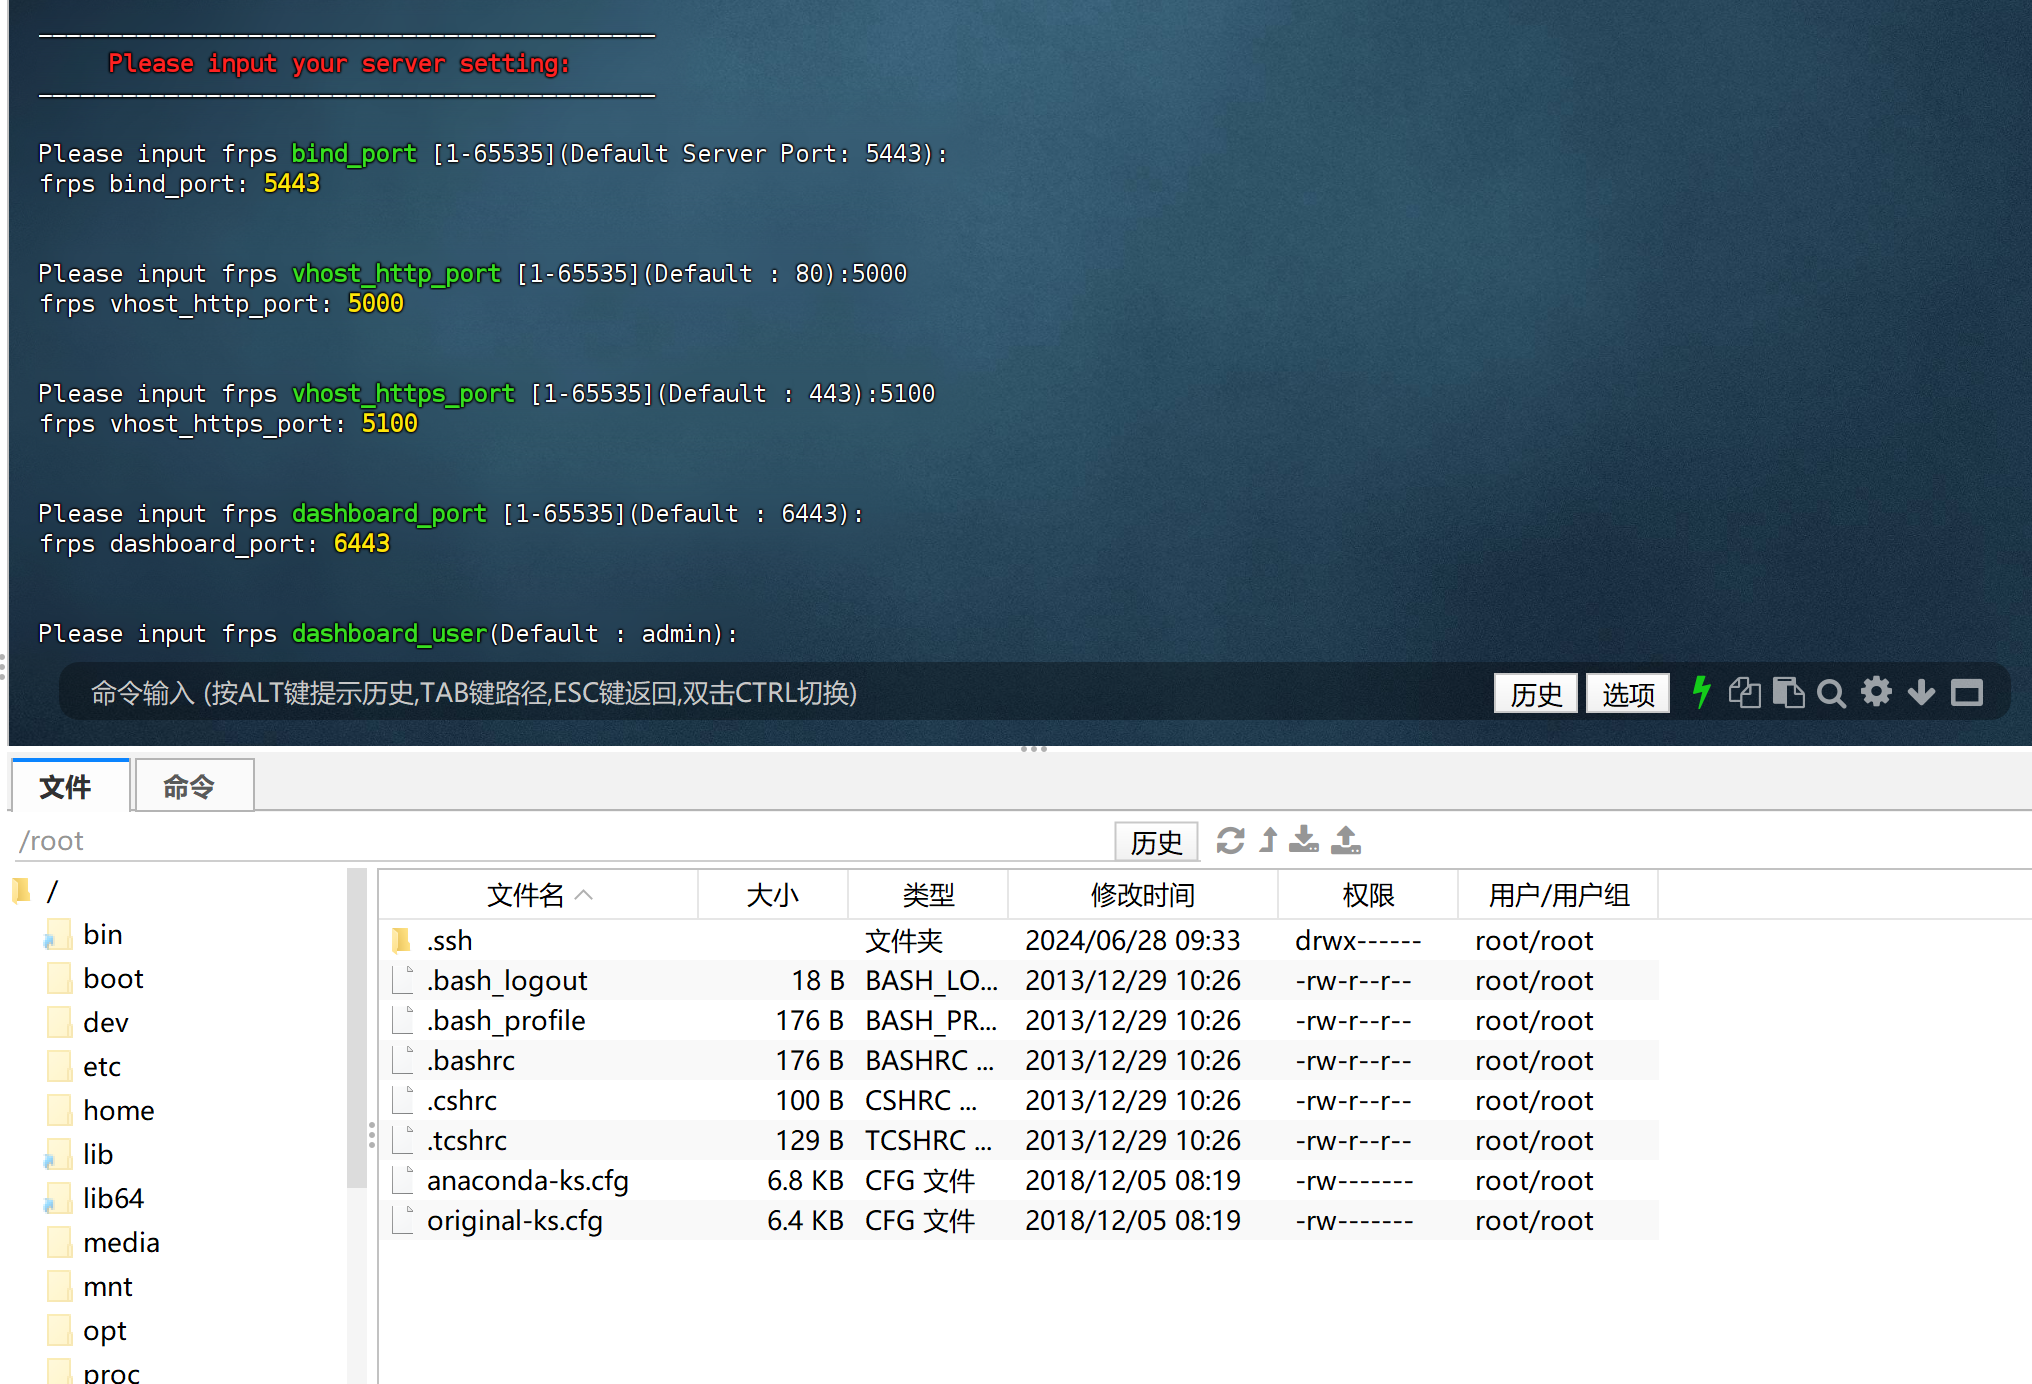
Task: Expand the home folder in directory tree
Action: (119, 1110)
